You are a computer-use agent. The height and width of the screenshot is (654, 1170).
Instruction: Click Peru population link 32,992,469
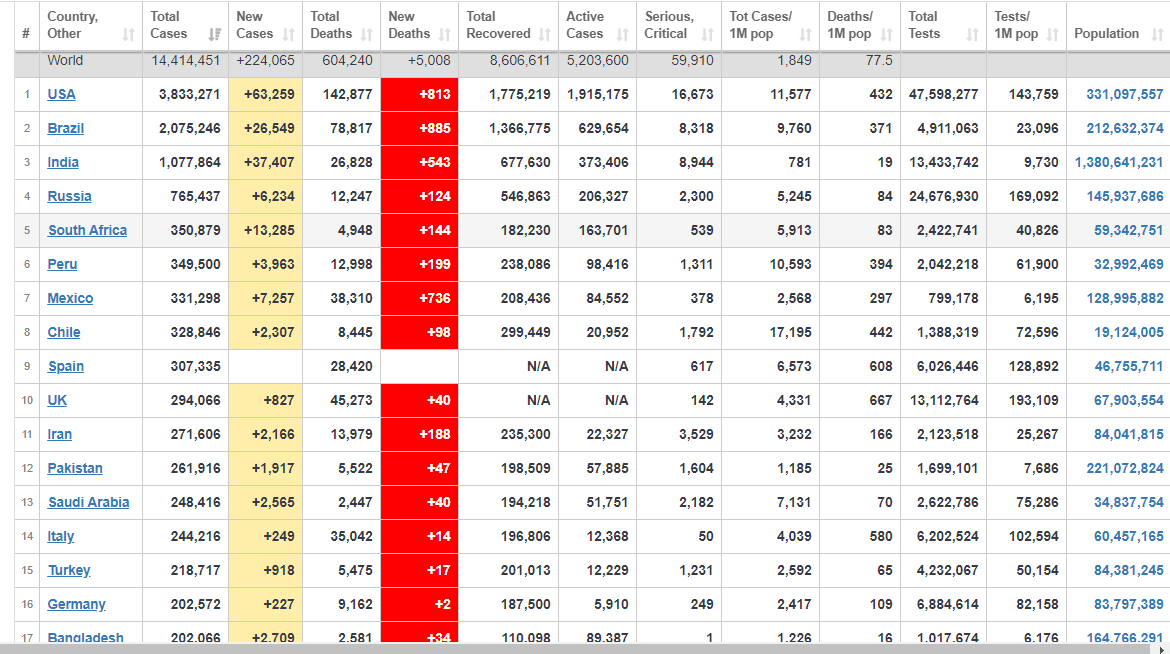(x=1128, y=264)
